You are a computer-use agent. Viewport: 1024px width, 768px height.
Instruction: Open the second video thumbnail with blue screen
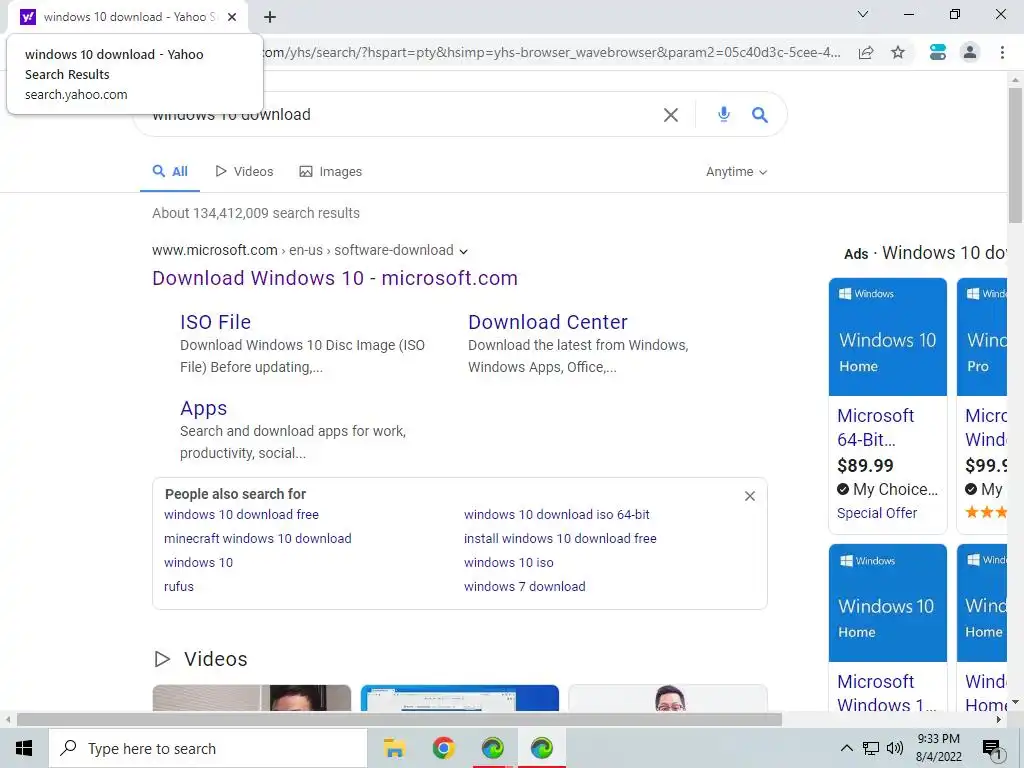tap(460, 697)
